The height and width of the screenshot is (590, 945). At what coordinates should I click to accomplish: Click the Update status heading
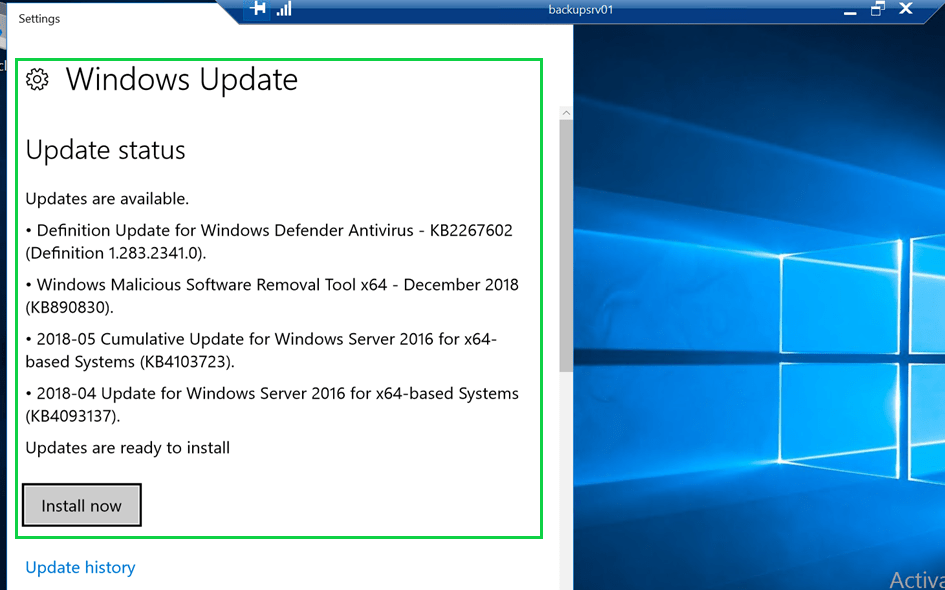click(105, 151)
